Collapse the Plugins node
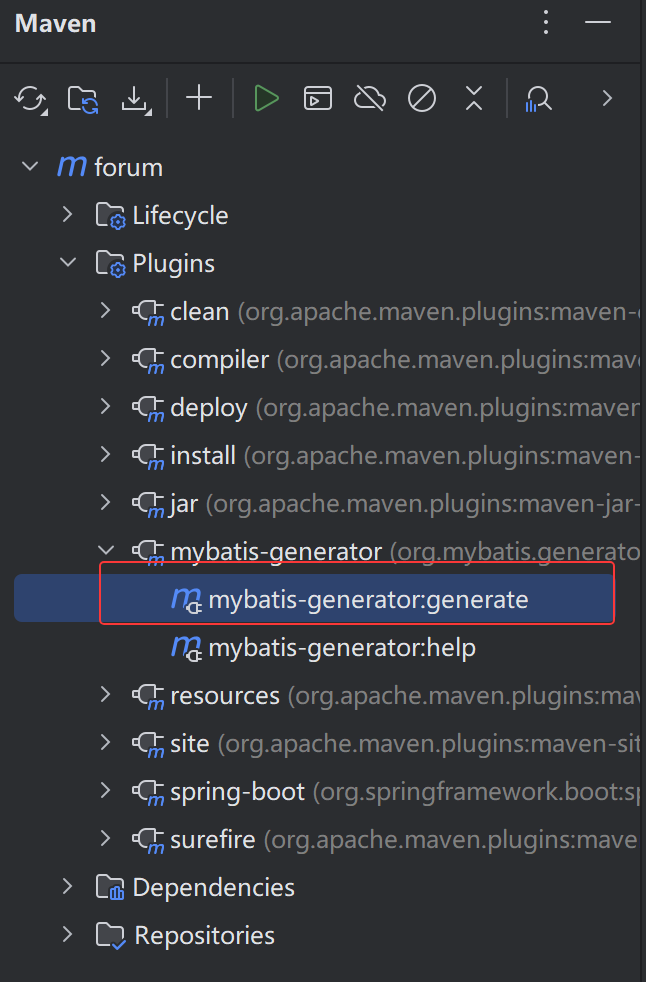This screenshot has width=646, height=982. click(68, 263)
